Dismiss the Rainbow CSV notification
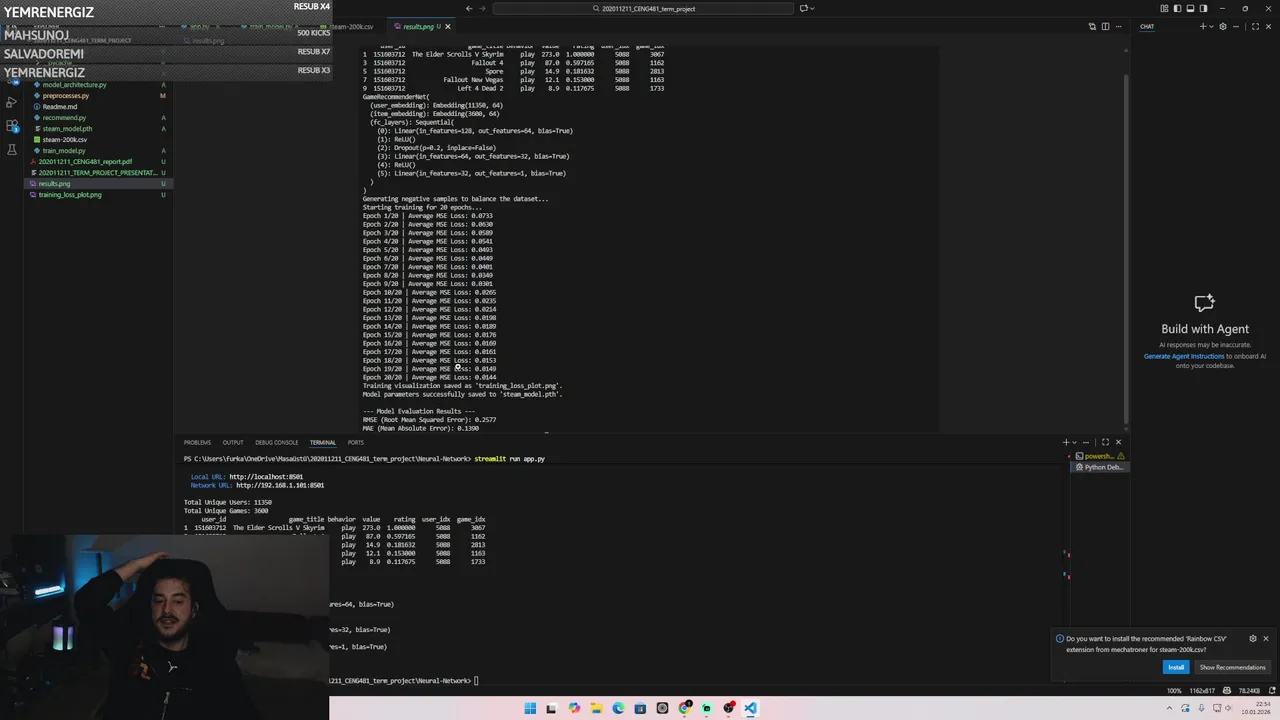Image resolution: width=1280 pixels, height=720 pixels. 1265,638
